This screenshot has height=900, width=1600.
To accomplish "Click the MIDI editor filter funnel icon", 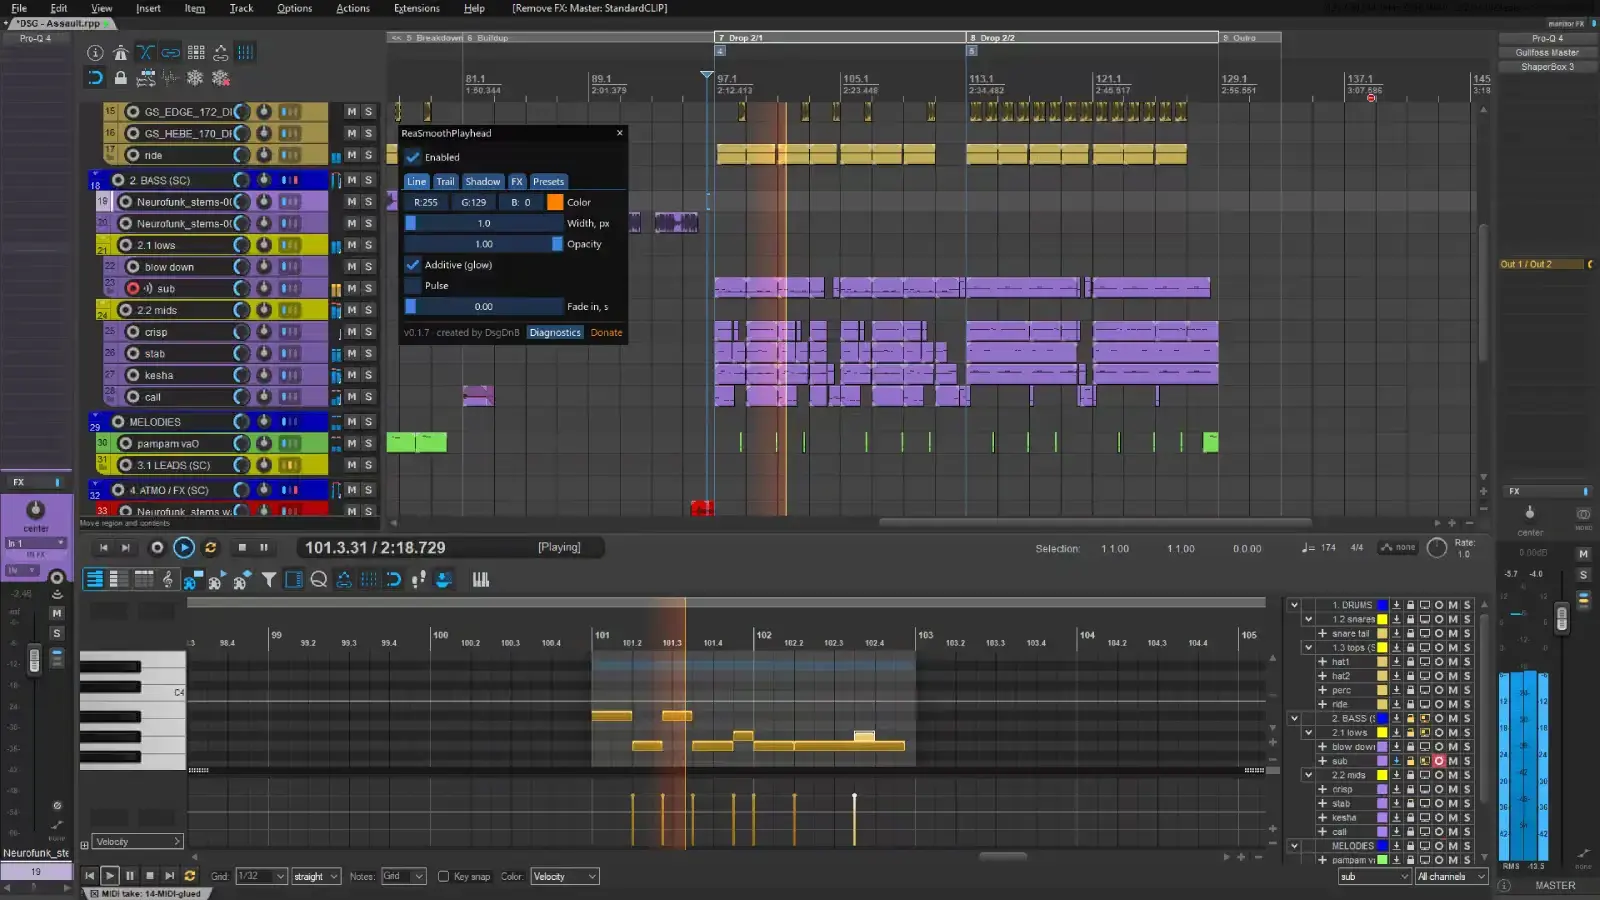I will point(269,579).
